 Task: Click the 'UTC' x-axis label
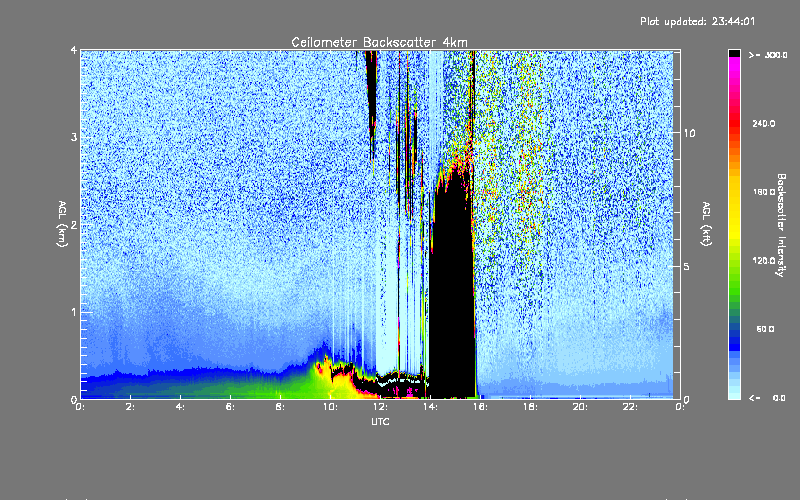380,422
